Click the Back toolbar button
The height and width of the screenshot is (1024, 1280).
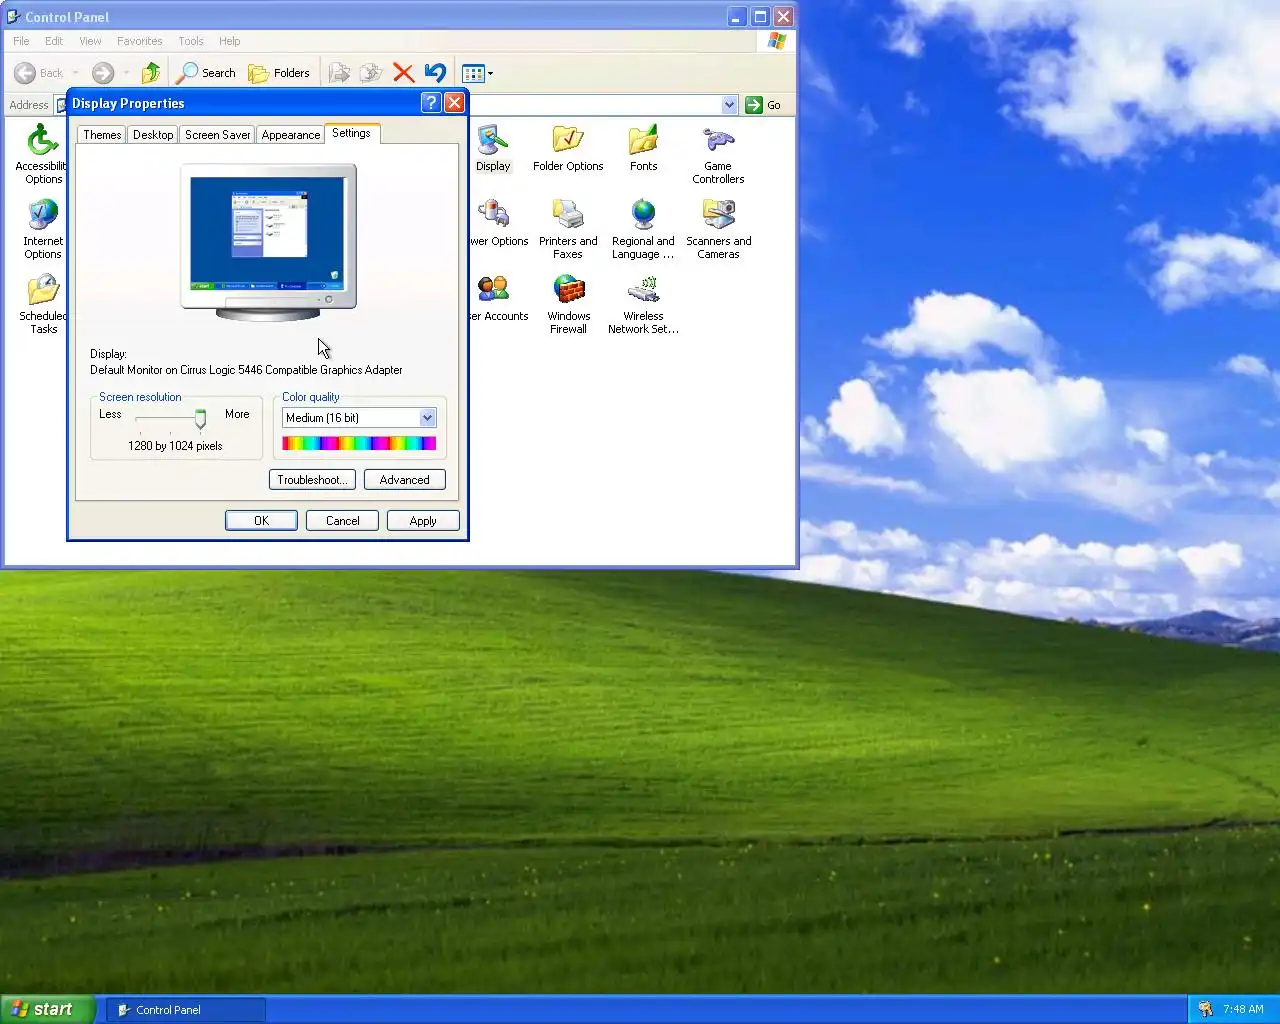coord(39,73)
